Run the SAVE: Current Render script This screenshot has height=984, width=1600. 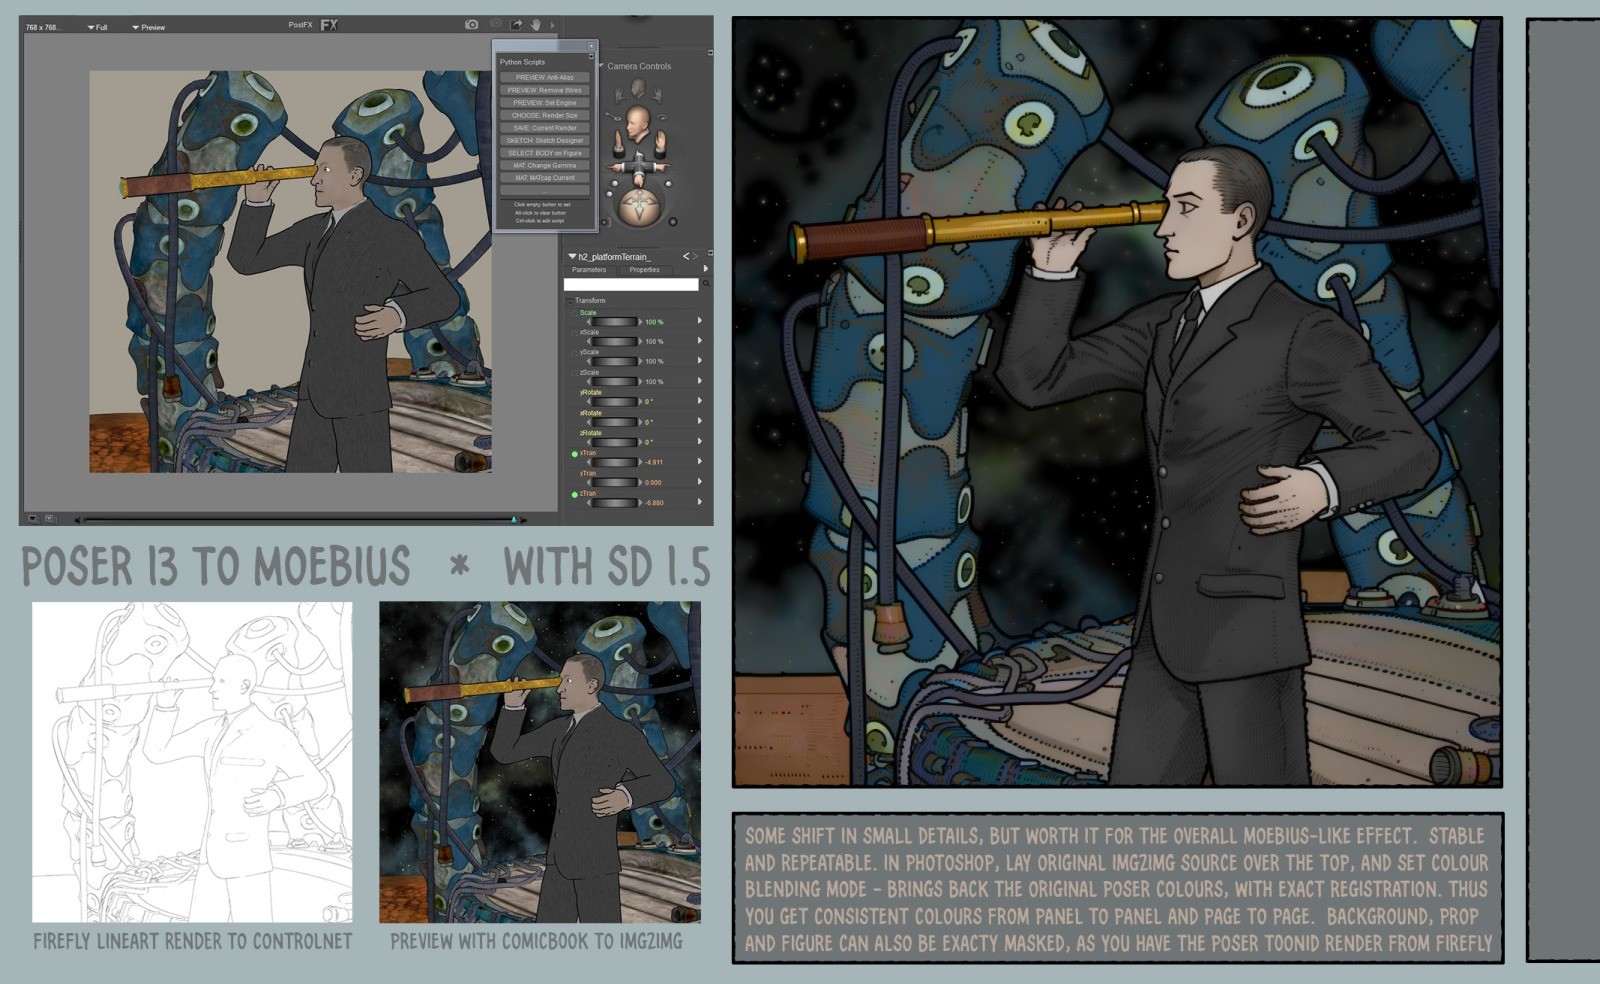pos(545,128)
